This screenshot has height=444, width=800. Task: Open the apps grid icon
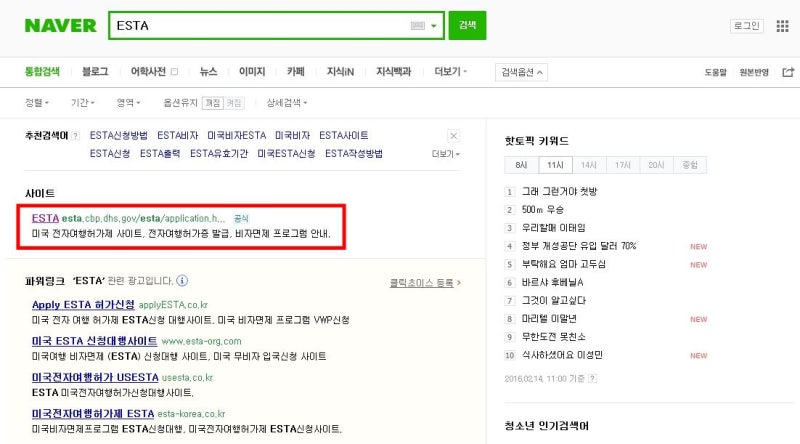783,26
